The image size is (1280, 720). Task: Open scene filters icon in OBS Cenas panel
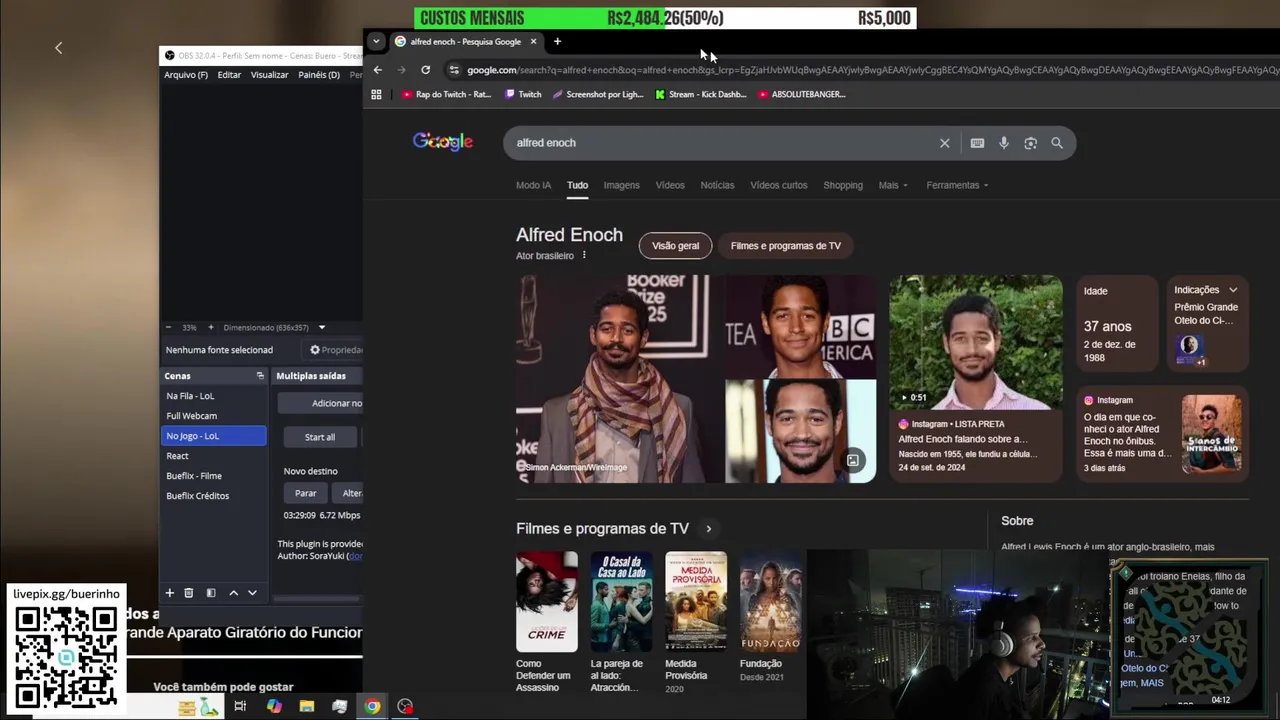coord(211,593)
